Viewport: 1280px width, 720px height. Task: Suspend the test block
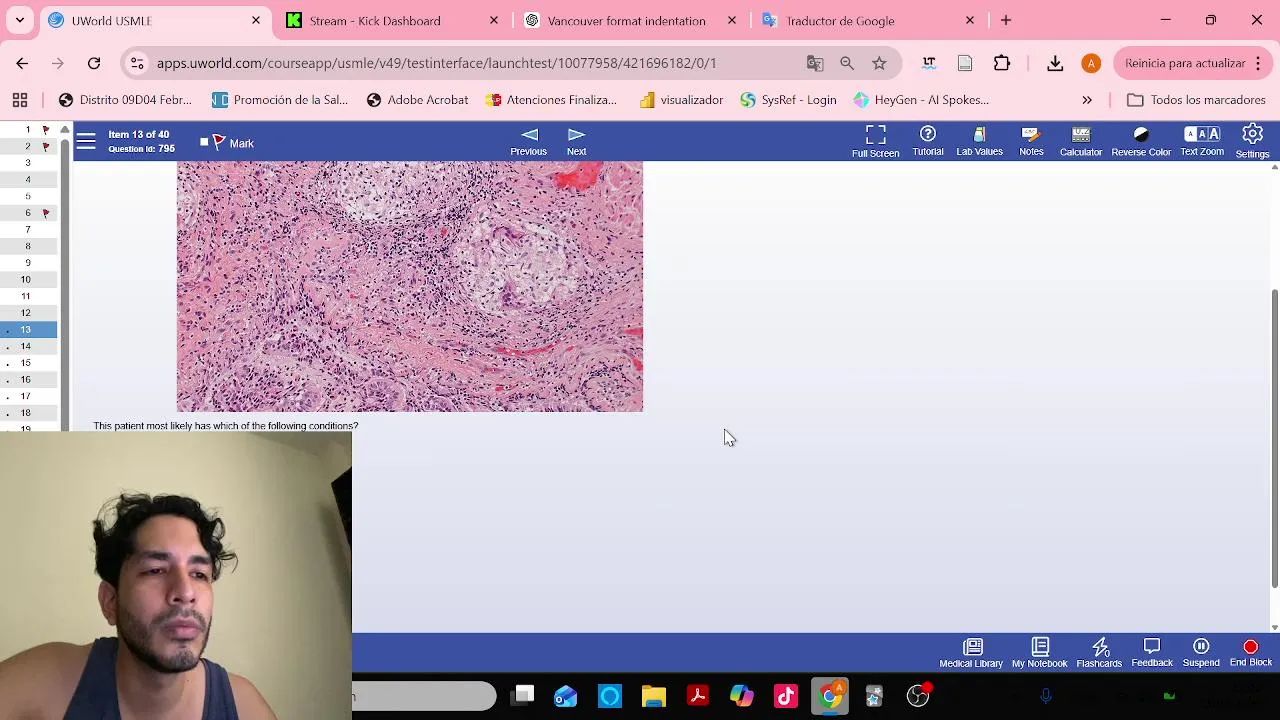click(1201, 653)
